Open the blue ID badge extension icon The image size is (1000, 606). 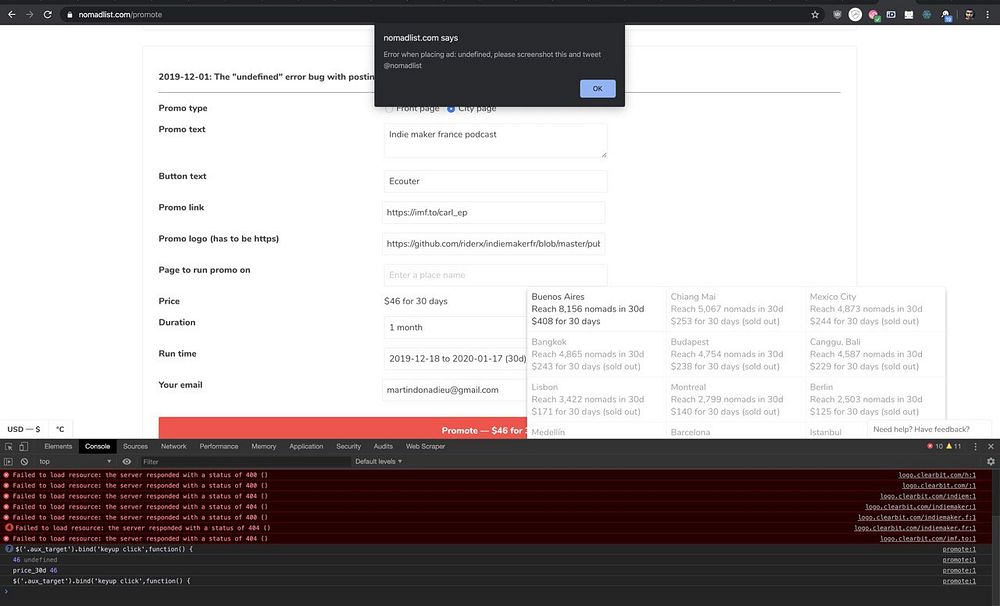click(x=891, y=14)
